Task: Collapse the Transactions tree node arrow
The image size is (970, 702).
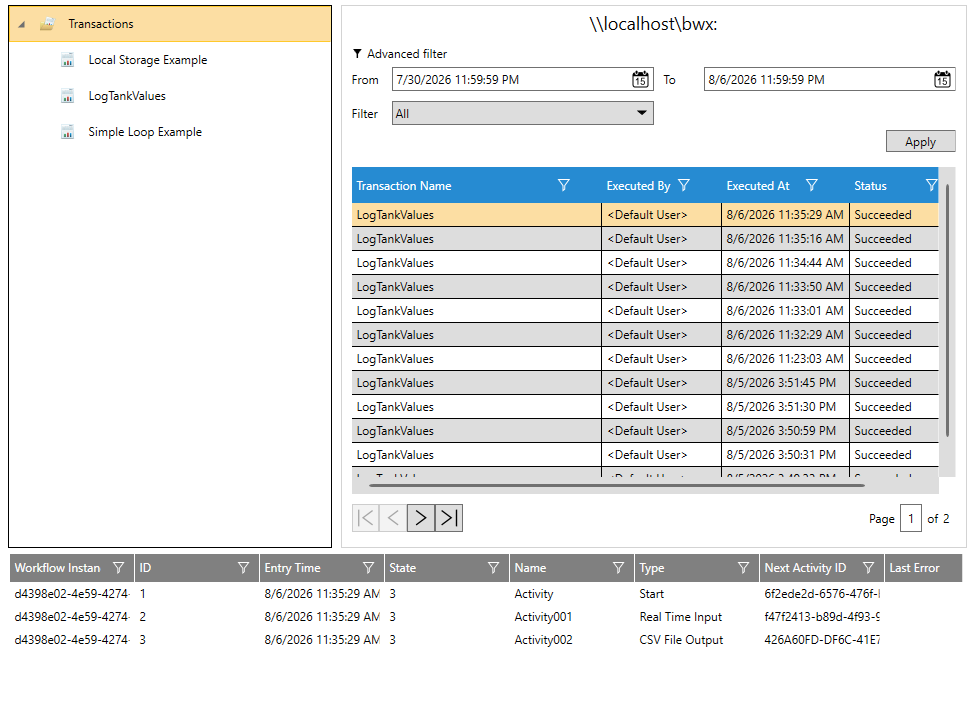Action: click(x=22, y=25)
